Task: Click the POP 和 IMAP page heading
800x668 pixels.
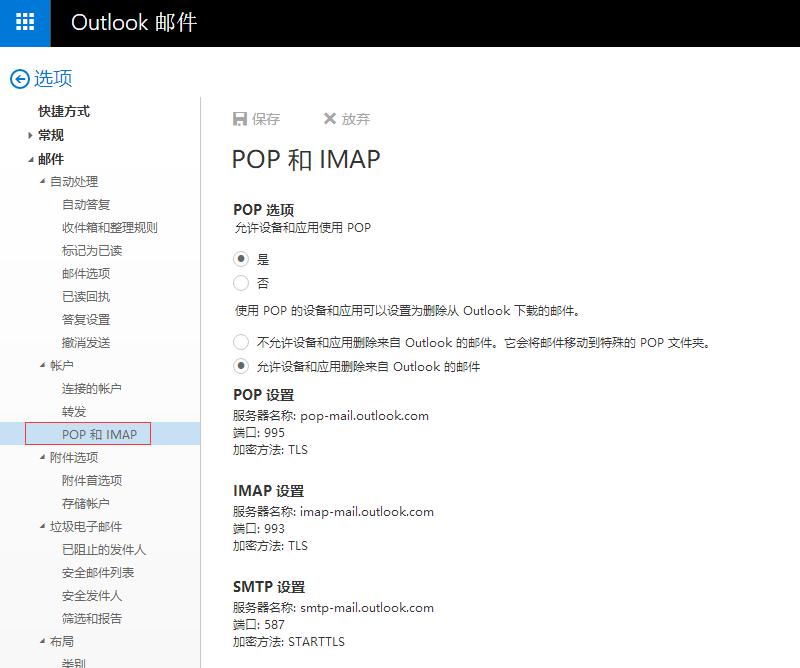Action: 306,159
